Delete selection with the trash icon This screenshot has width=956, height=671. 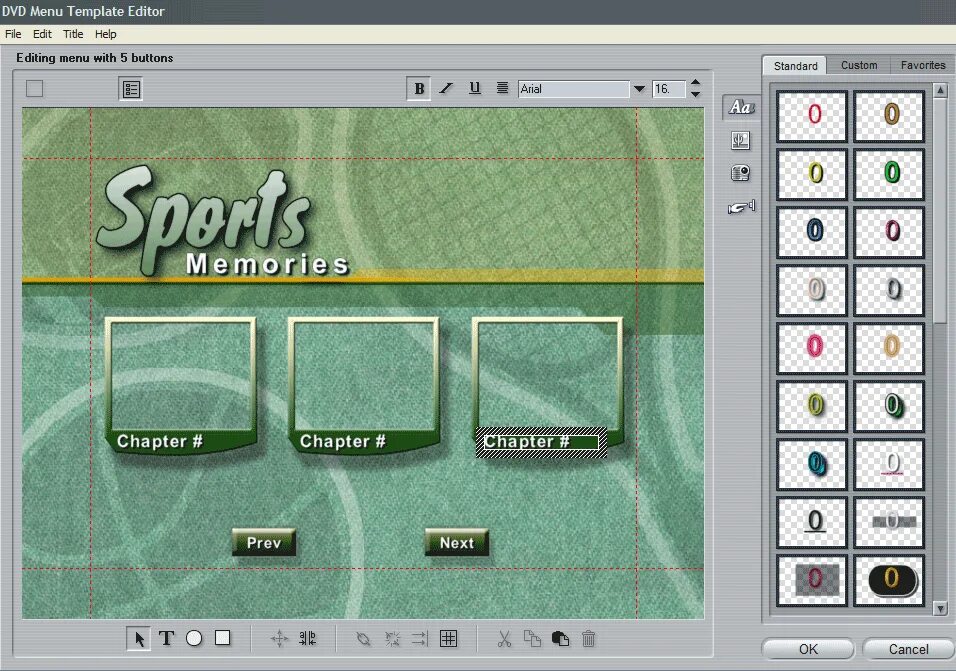pos(588,639)
